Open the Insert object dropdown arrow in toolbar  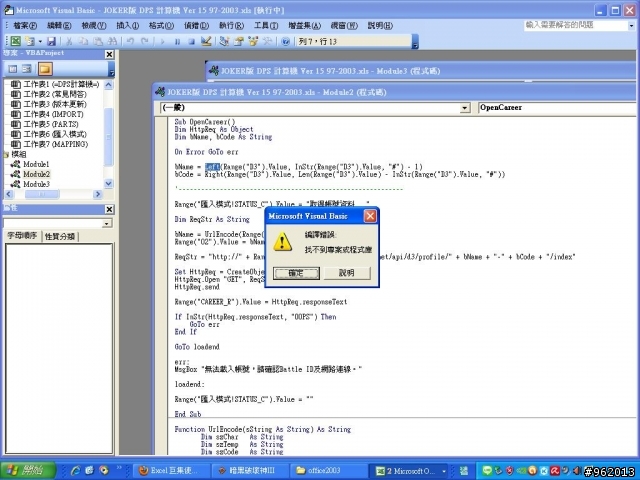(x=40, y=41)
